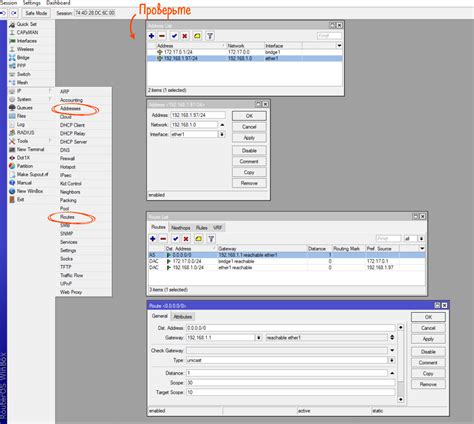This screenshot has width=474, height=424.
Task: Open New Terminal from the sidebar
Action: click(x=30, y=149)
